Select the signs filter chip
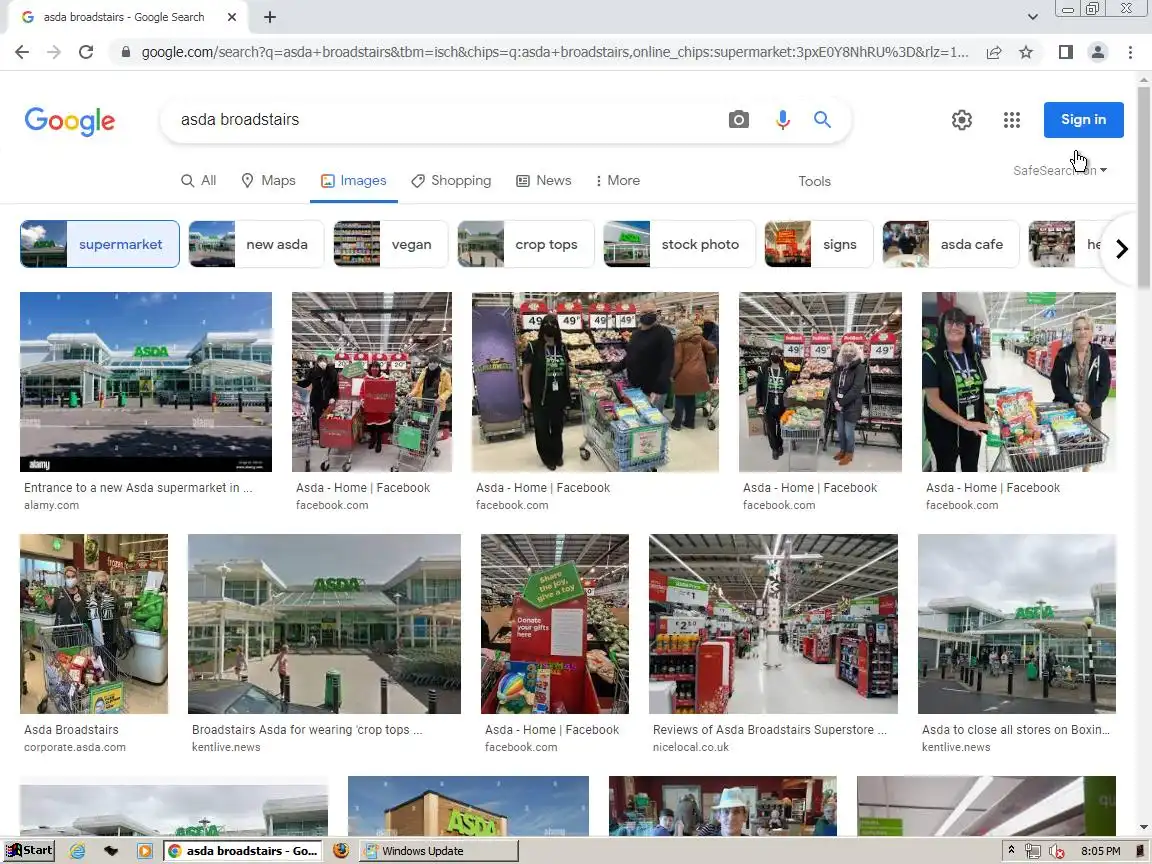The width and height of the screenshot is (1152, 864). 818,244
